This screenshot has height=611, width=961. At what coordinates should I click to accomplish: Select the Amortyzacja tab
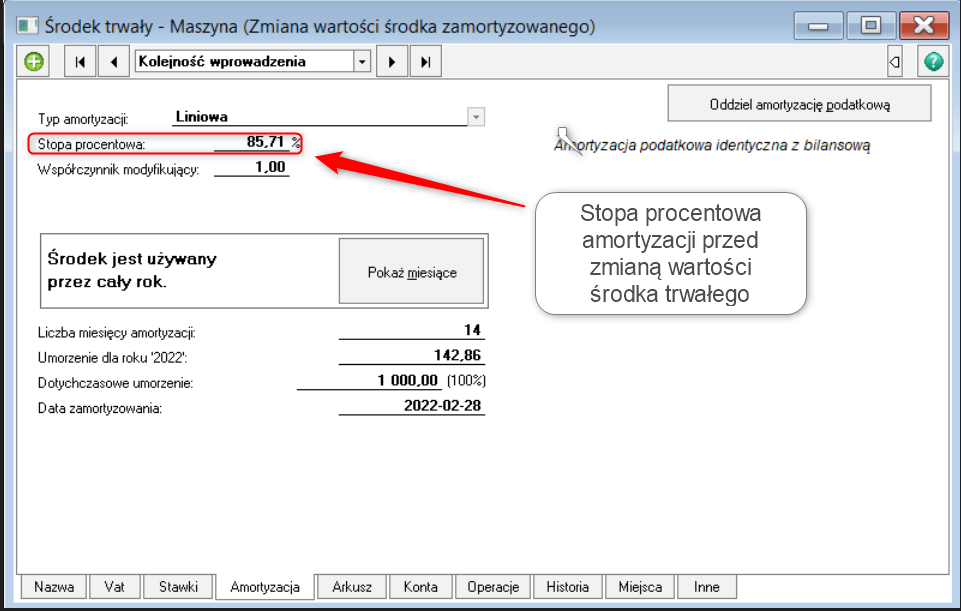click(265, 586)
